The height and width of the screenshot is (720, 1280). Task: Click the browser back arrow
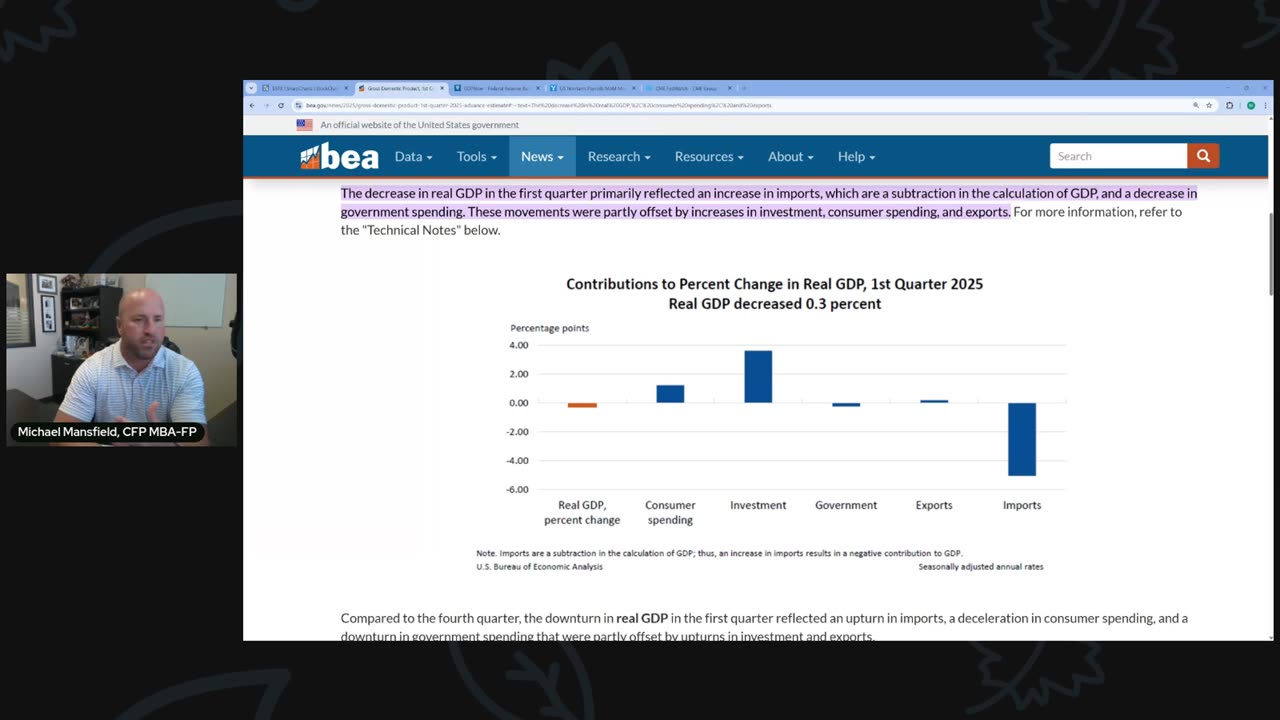[x=252, y=105]
